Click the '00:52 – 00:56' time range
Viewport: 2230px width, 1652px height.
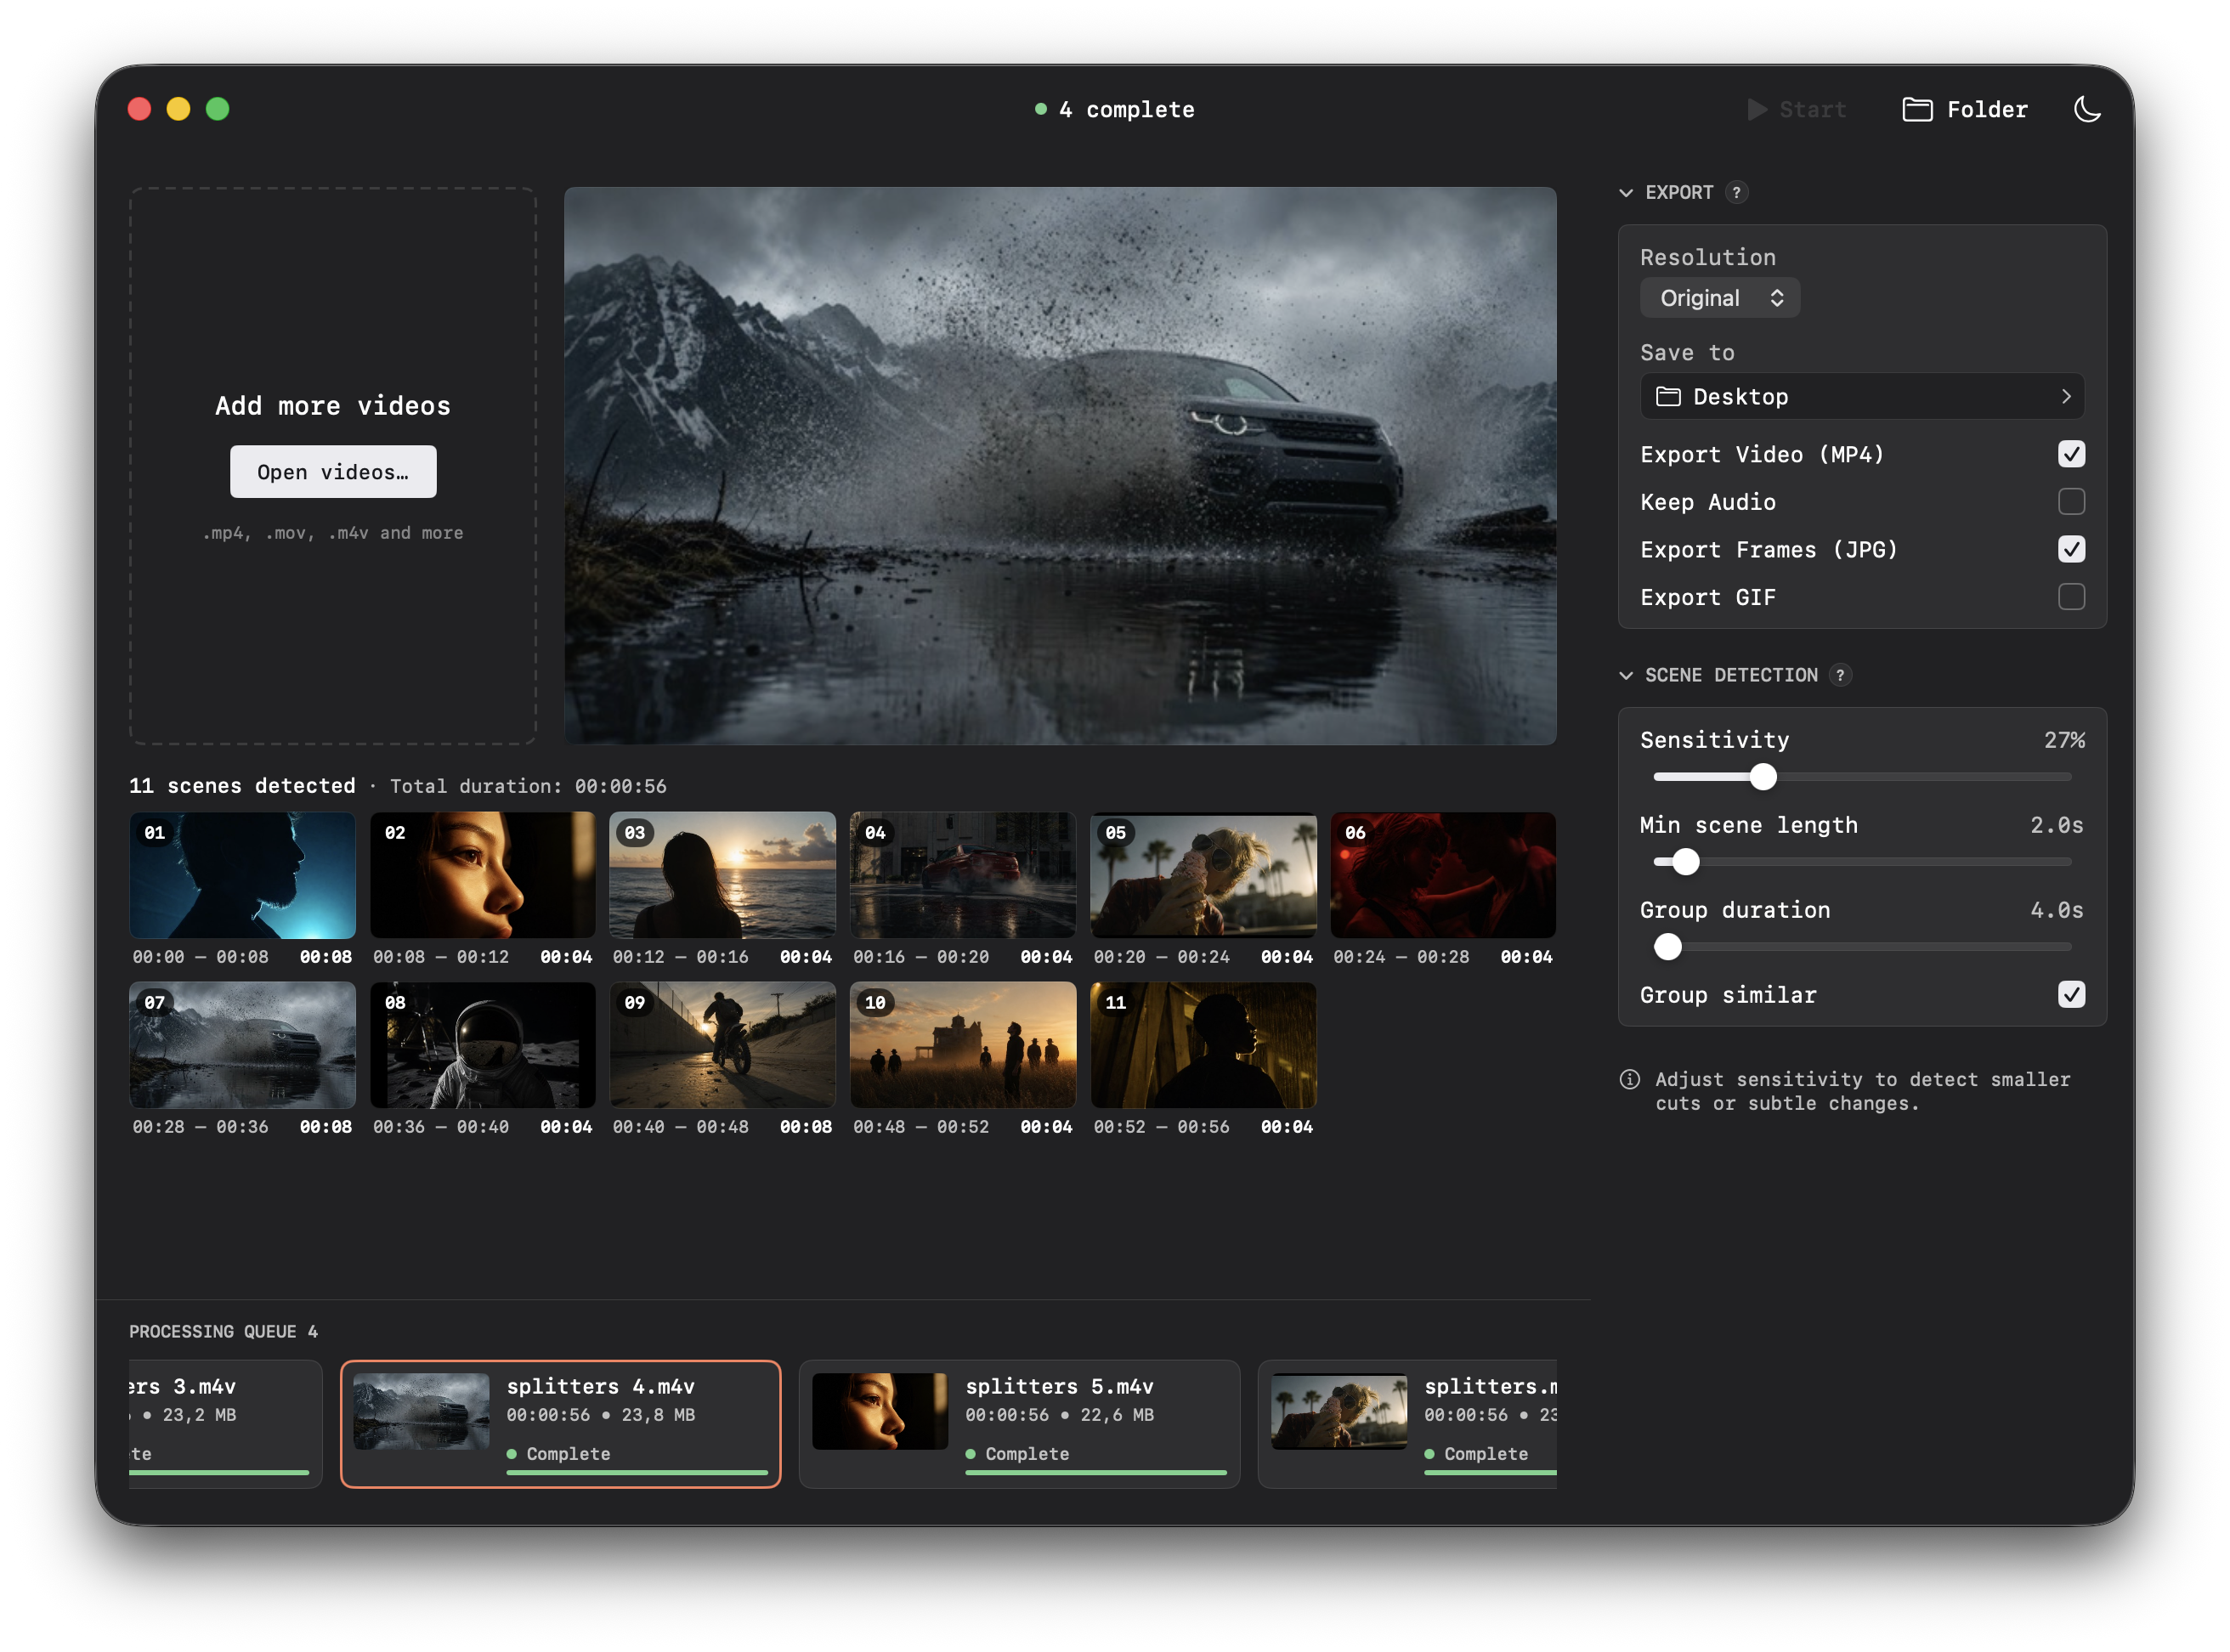1161,1127
